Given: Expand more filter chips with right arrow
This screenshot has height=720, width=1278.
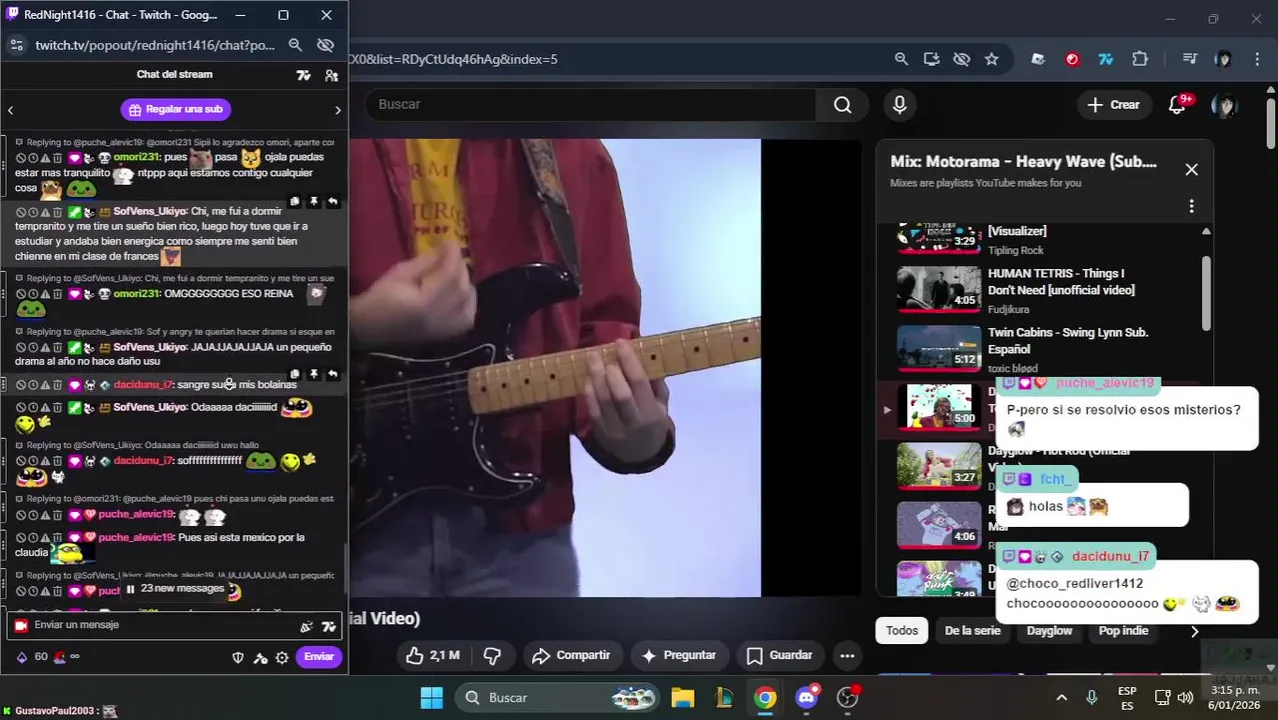Looking at the screenshot, I should click(1194, 631).
